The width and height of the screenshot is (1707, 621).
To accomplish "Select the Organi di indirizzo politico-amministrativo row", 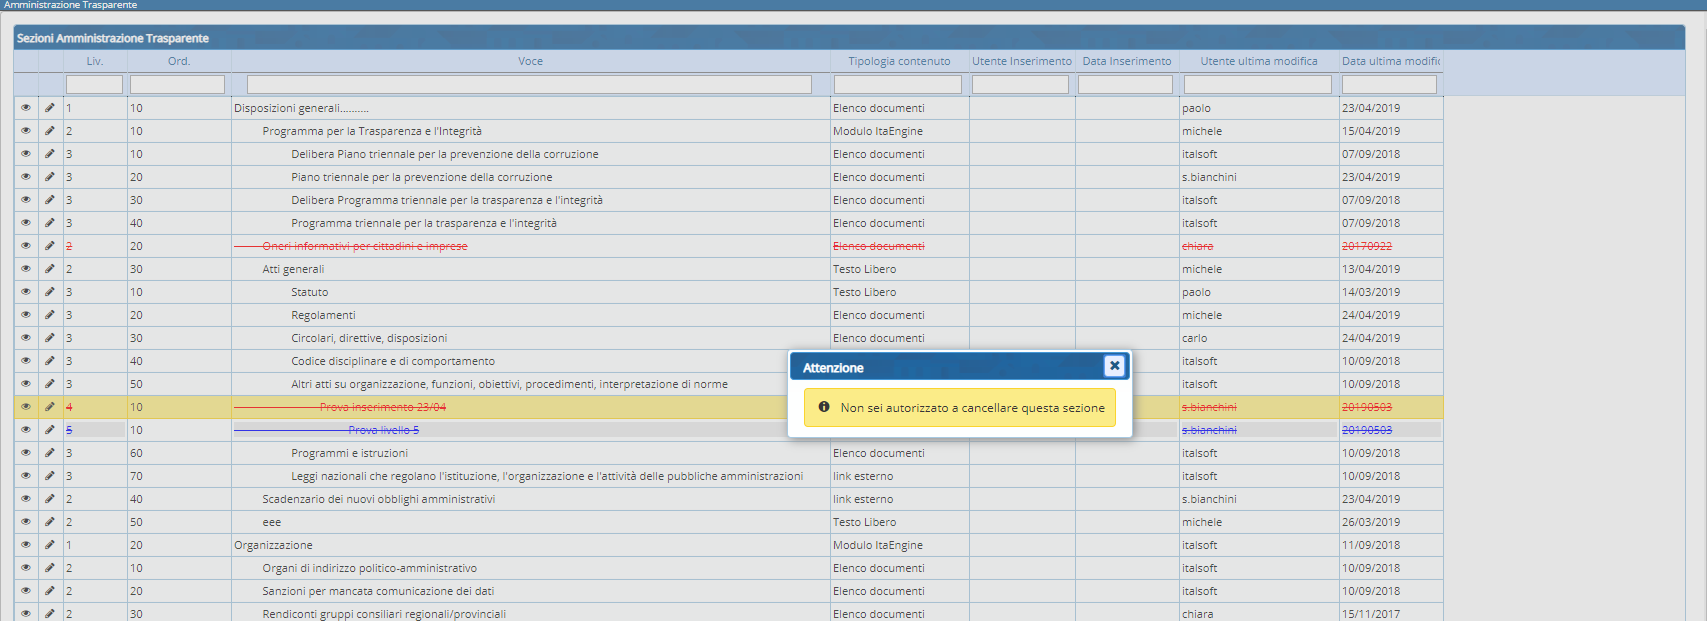I will [x=369, y=568].
